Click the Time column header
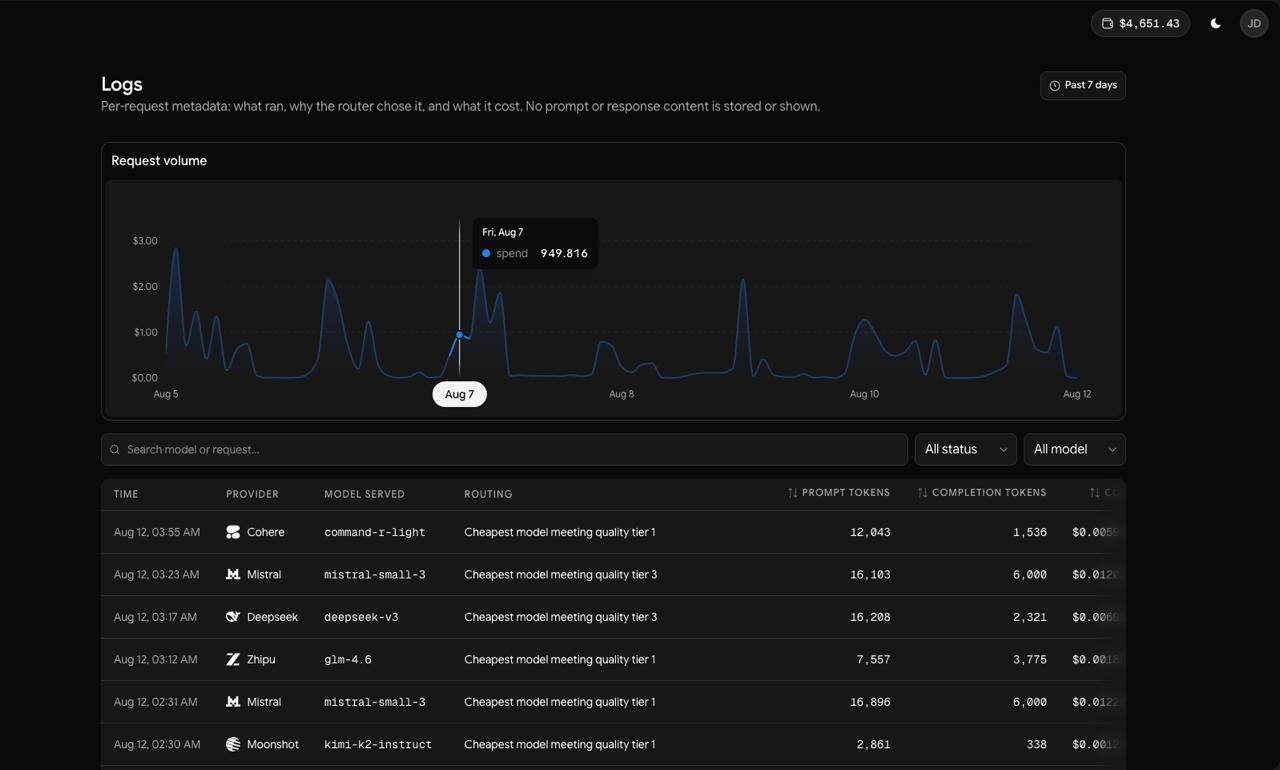 (x=126, y=494)
